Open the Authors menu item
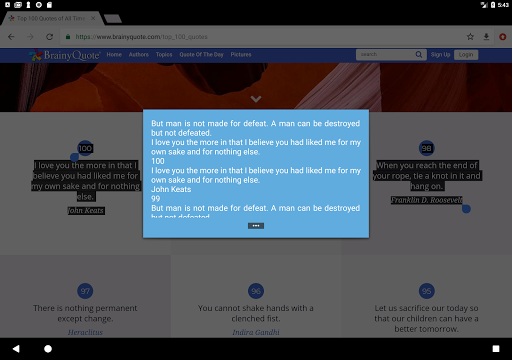512x360 pixels. (139, 54)
